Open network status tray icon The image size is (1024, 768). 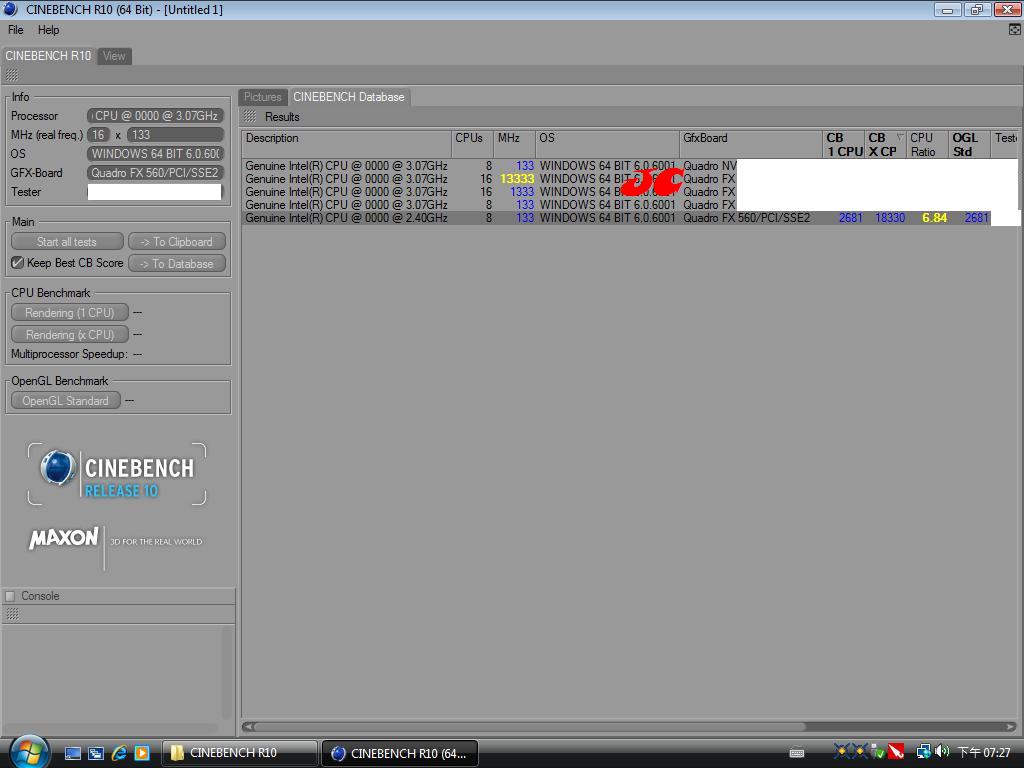point(923,752)
